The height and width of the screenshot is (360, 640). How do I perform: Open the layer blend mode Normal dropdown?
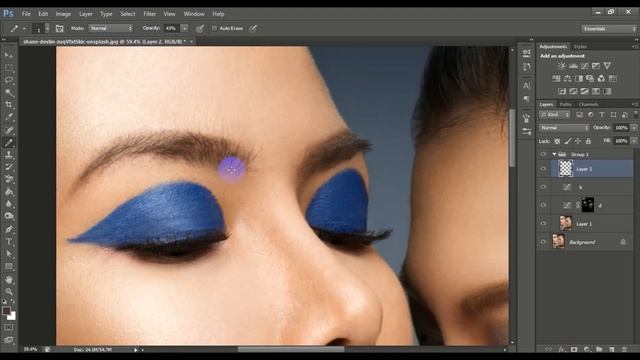(564, 128)
